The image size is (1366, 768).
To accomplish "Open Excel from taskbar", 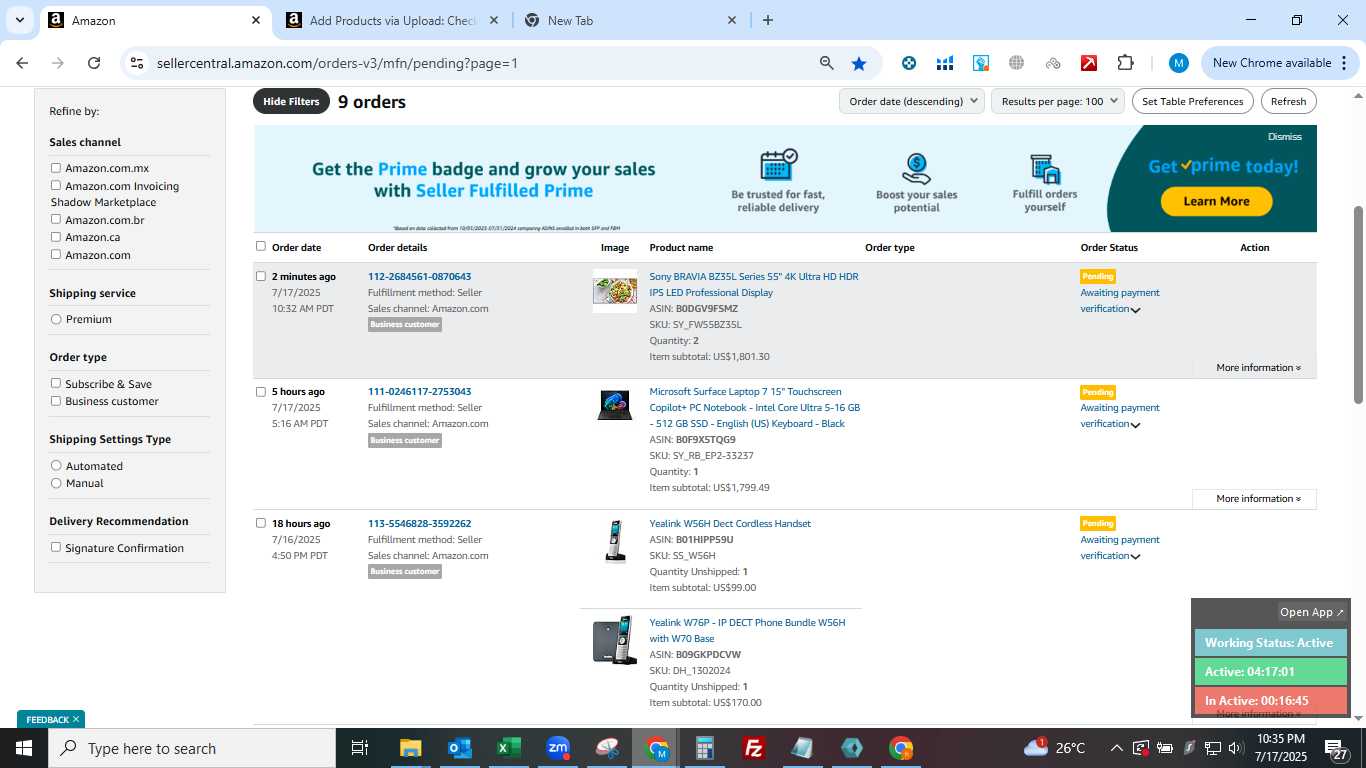I will pyautogui.click(x=508, y=748).
